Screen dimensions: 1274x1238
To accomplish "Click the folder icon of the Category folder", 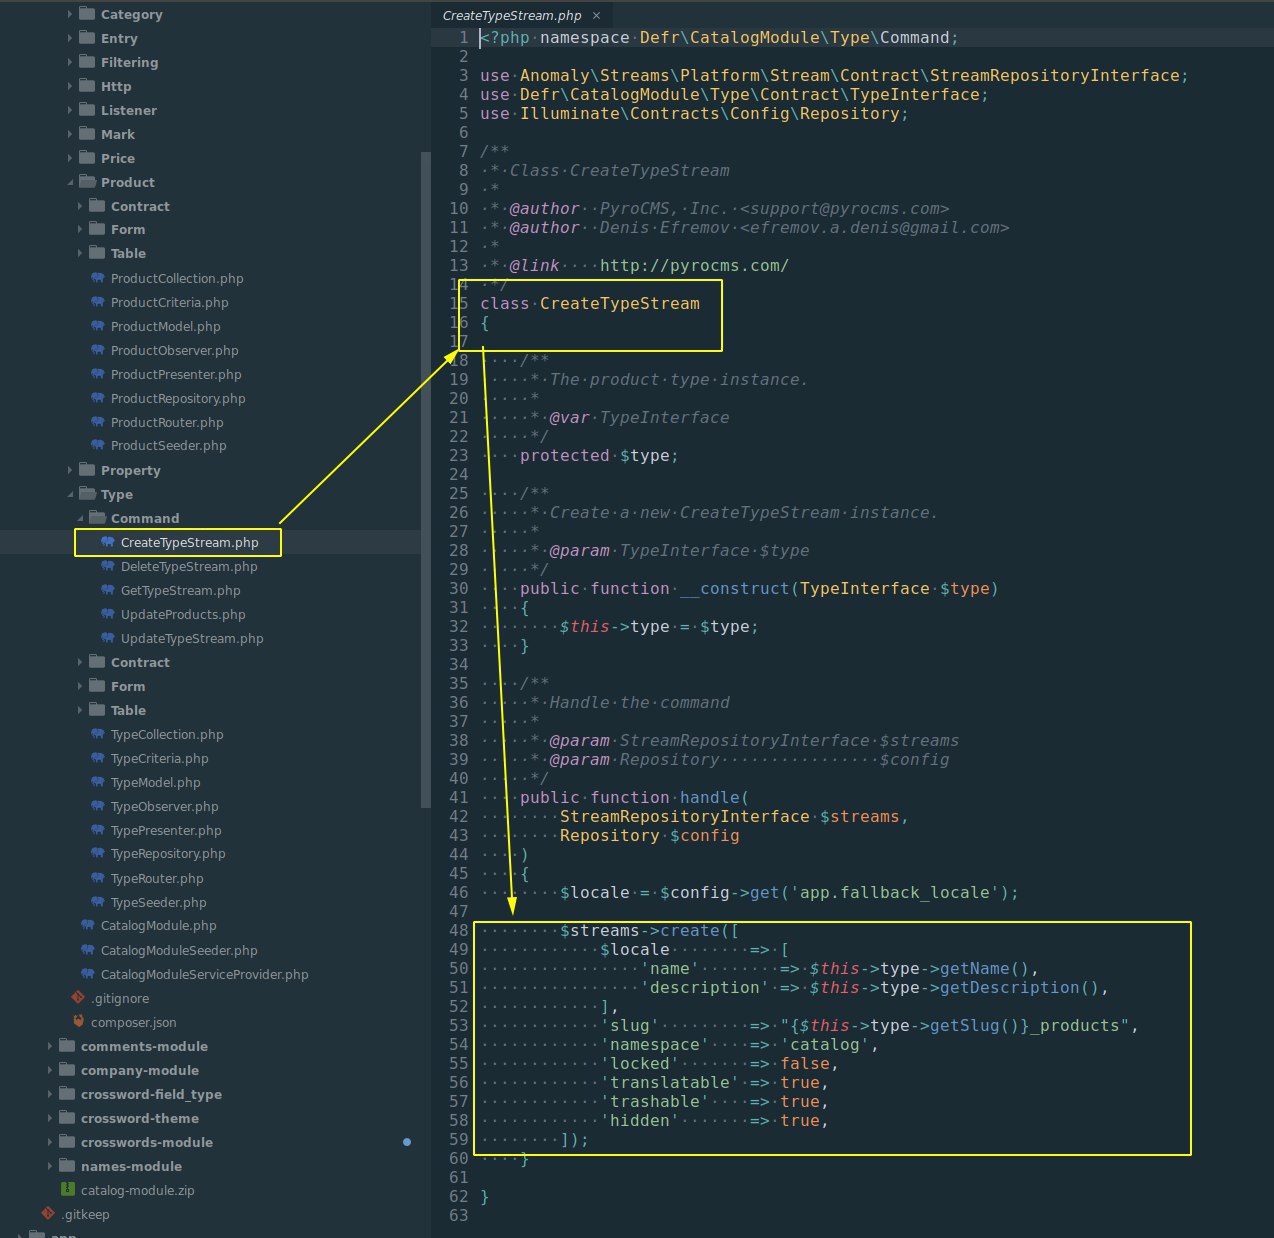I will [x=87, y=14].
